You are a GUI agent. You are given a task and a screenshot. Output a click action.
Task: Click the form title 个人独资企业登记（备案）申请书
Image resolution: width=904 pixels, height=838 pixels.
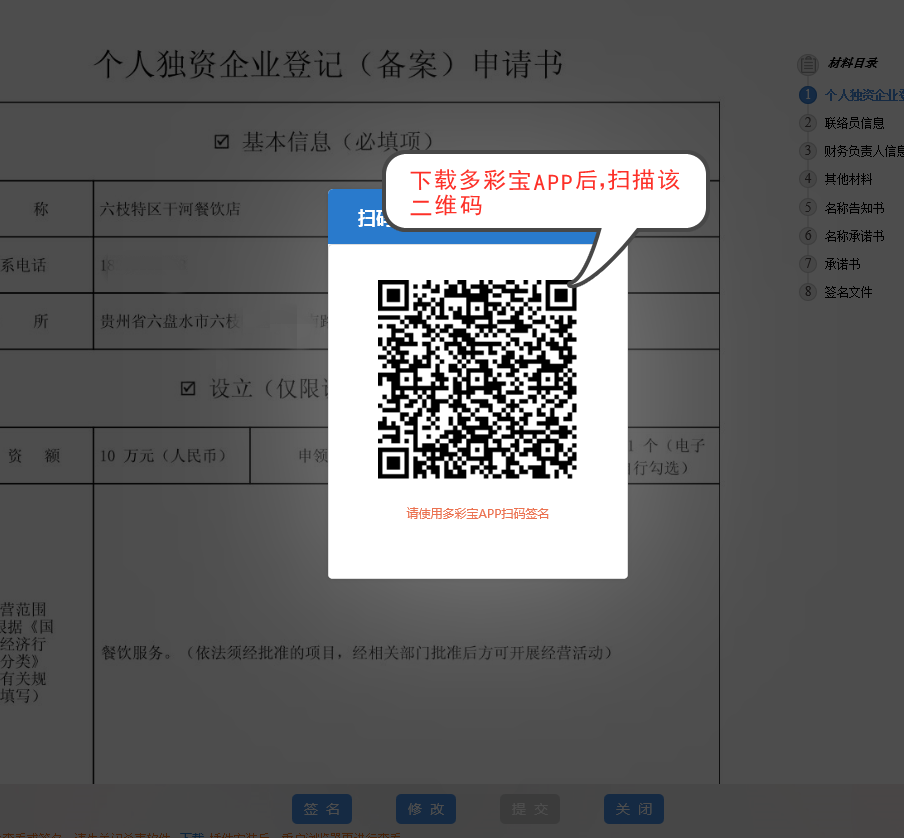(x=327, y=64)
